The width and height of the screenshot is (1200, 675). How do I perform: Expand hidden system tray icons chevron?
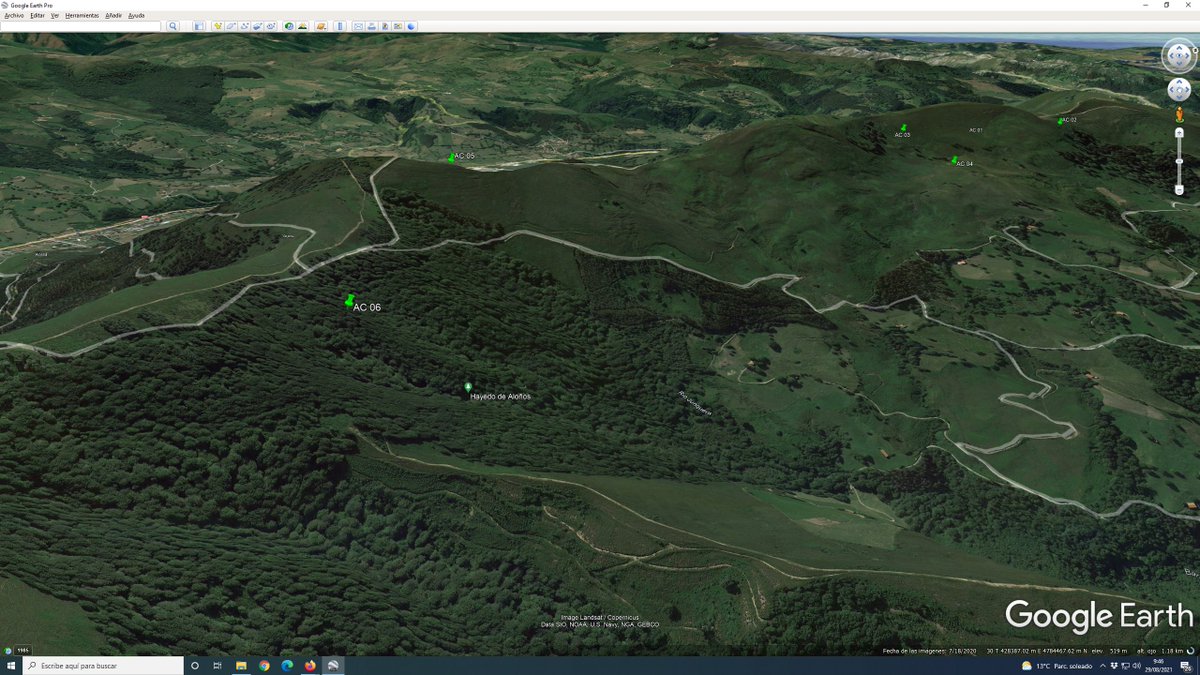(x=1103, y=665)
